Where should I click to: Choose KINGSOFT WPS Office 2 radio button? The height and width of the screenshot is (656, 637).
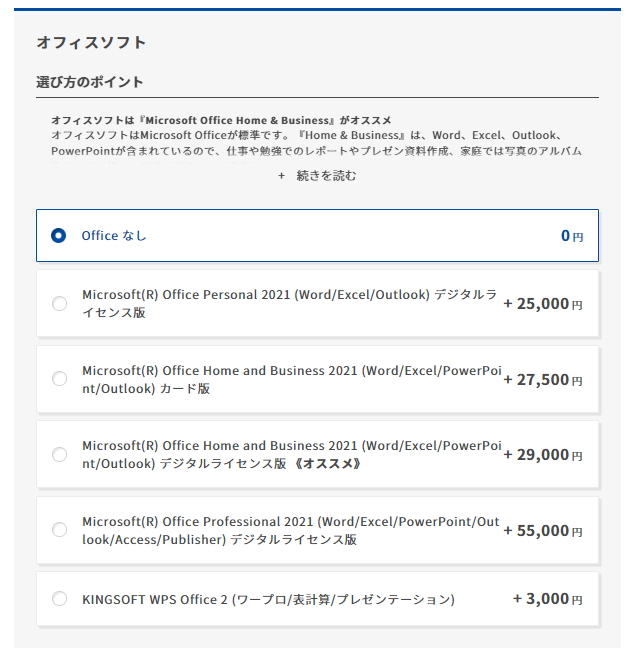[59, 599]
